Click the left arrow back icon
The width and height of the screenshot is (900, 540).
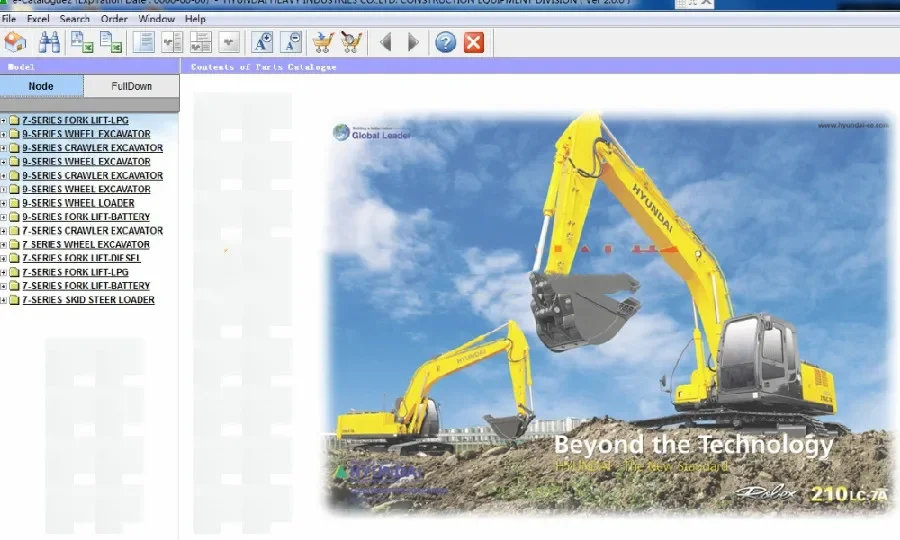[x=385, y=42]
